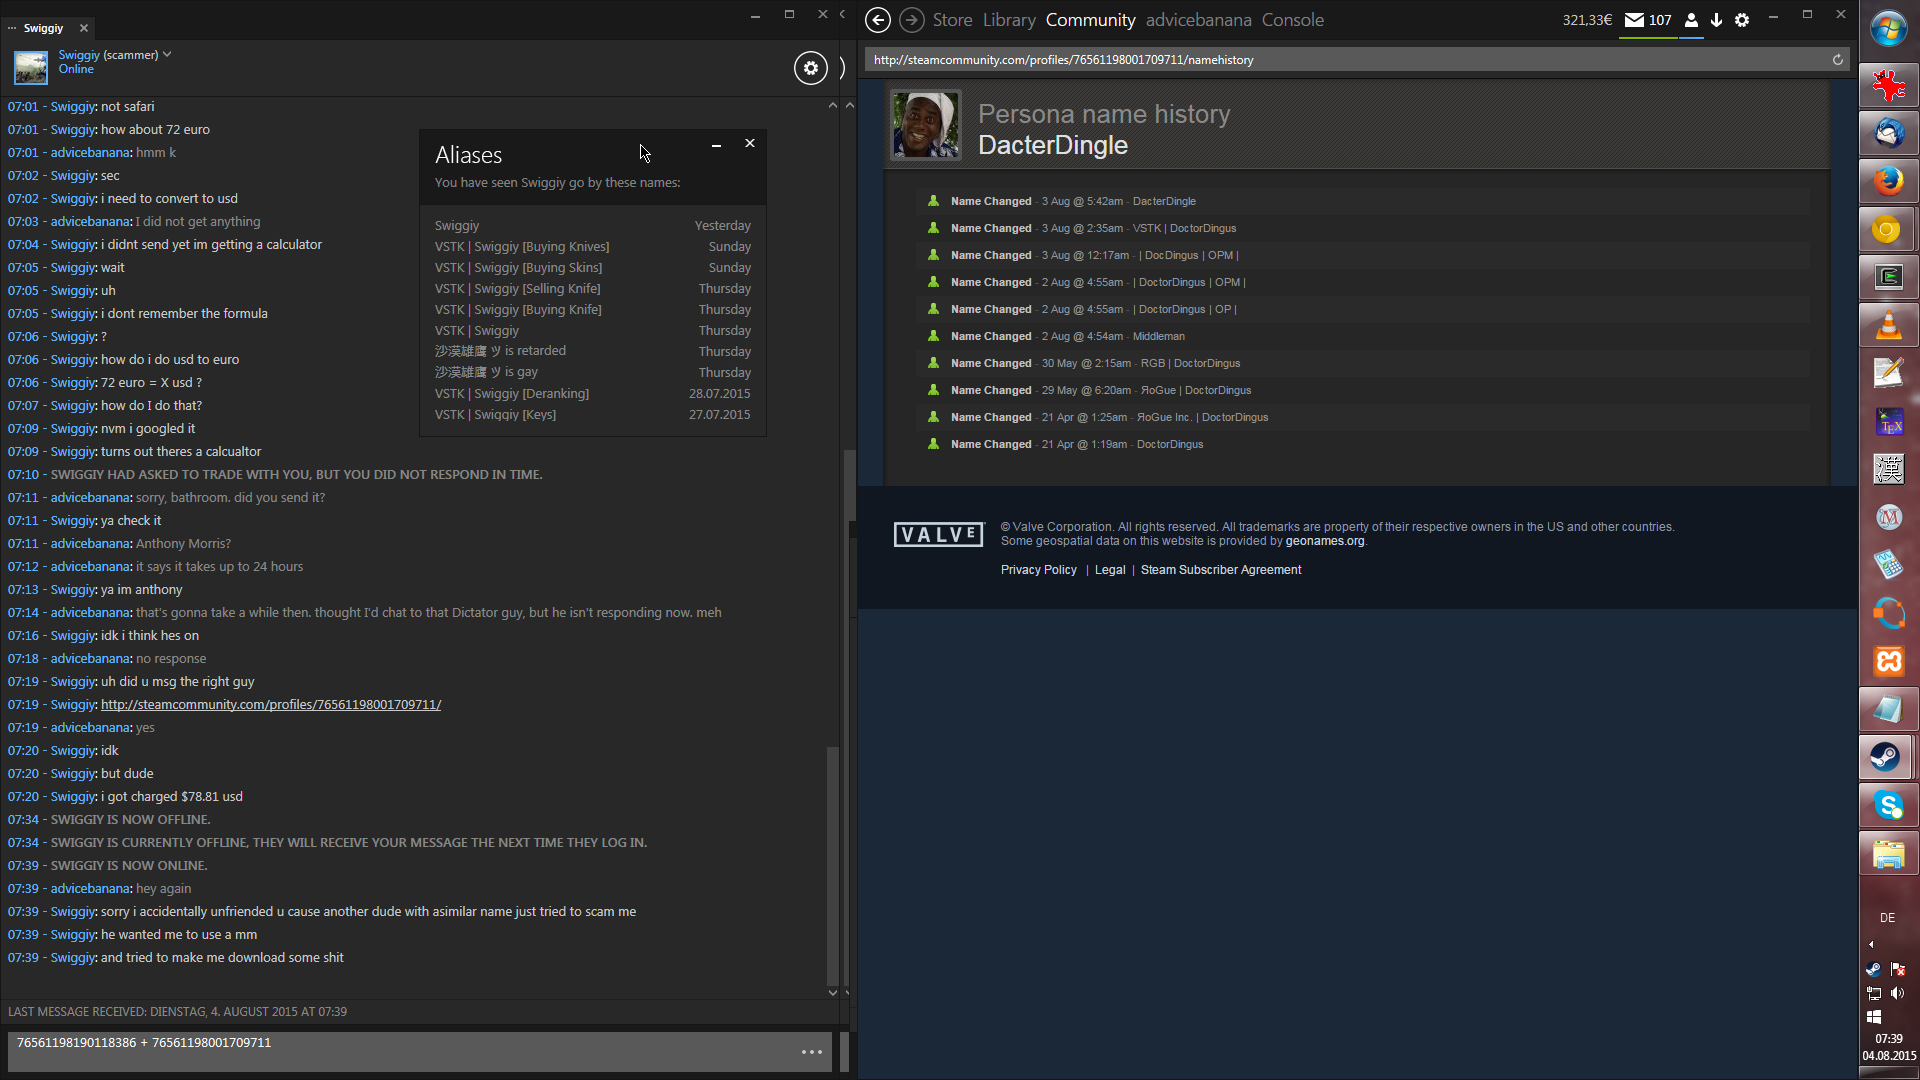Screen dimensions: 1920x1080
Task: Show hidden tray icons arrow
Action: (x=1871, y=944)
